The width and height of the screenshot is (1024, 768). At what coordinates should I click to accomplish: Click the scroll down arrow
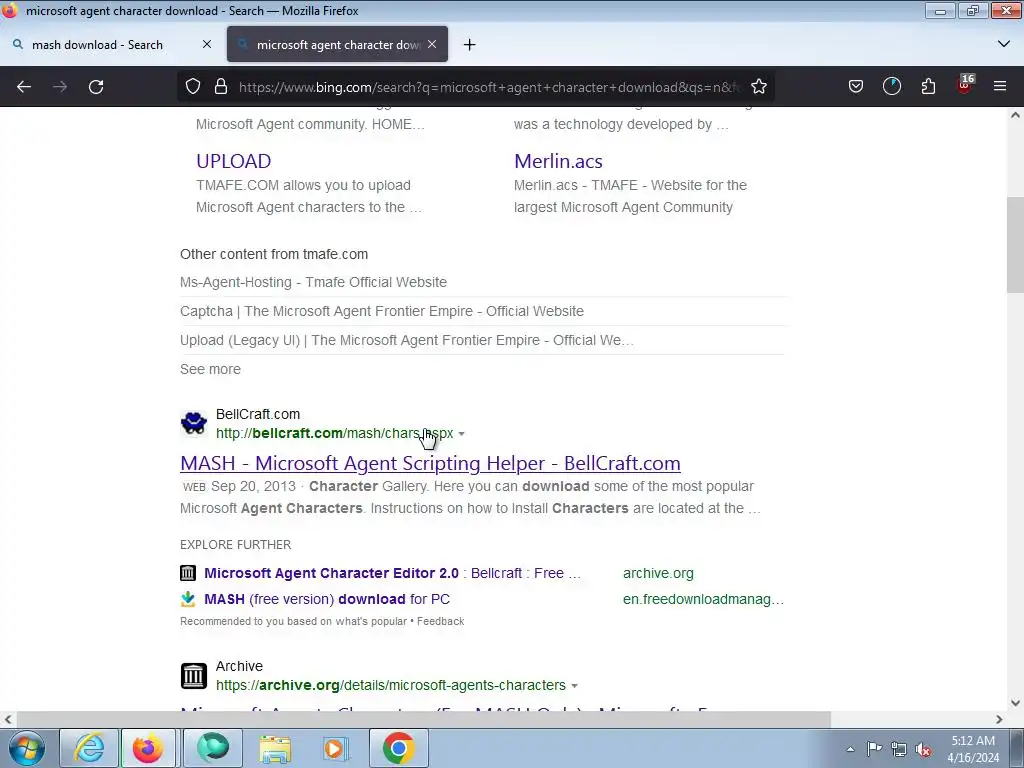coord(1015,703)
